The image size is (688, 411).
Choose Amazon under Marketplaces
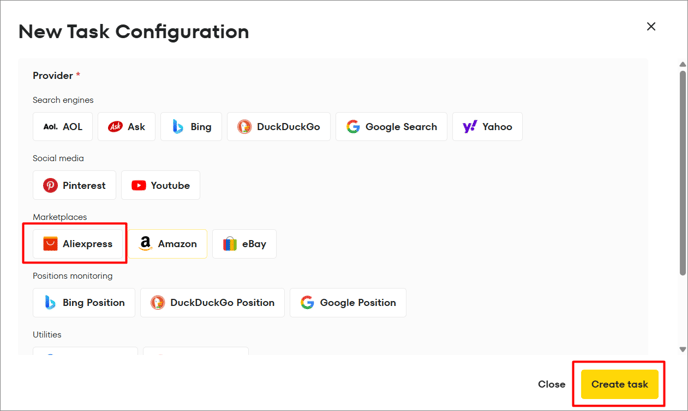point(168,244)
